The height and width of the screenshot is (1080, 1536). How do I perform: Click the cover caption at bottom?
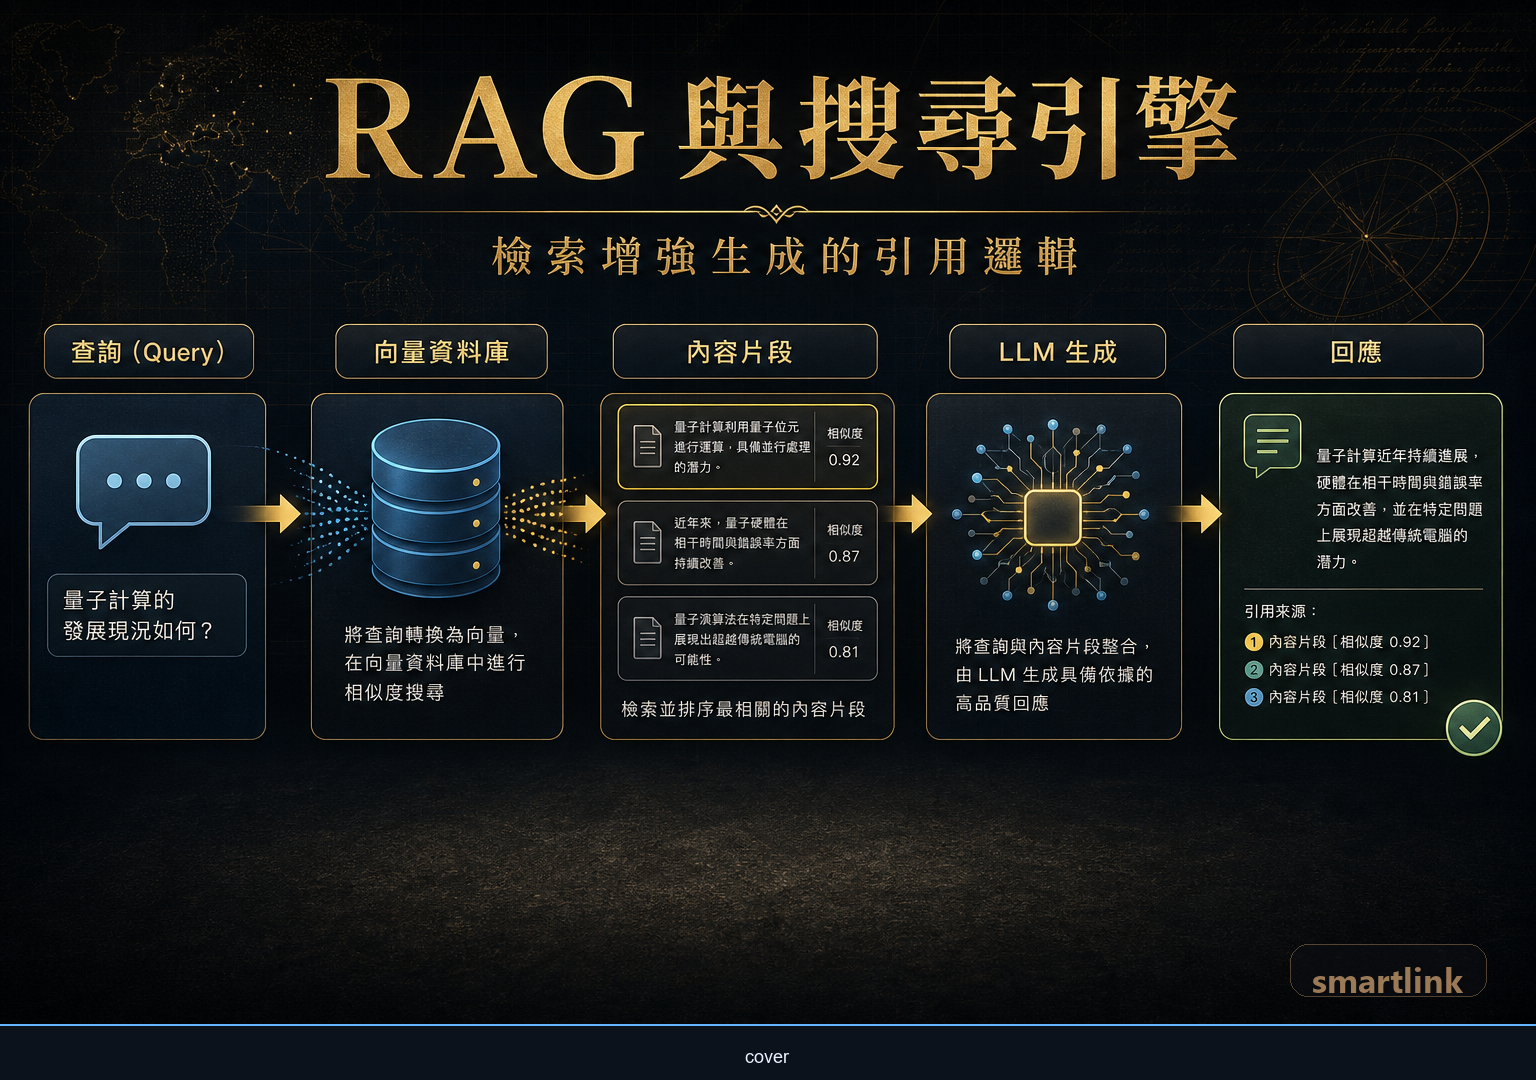767,1057
